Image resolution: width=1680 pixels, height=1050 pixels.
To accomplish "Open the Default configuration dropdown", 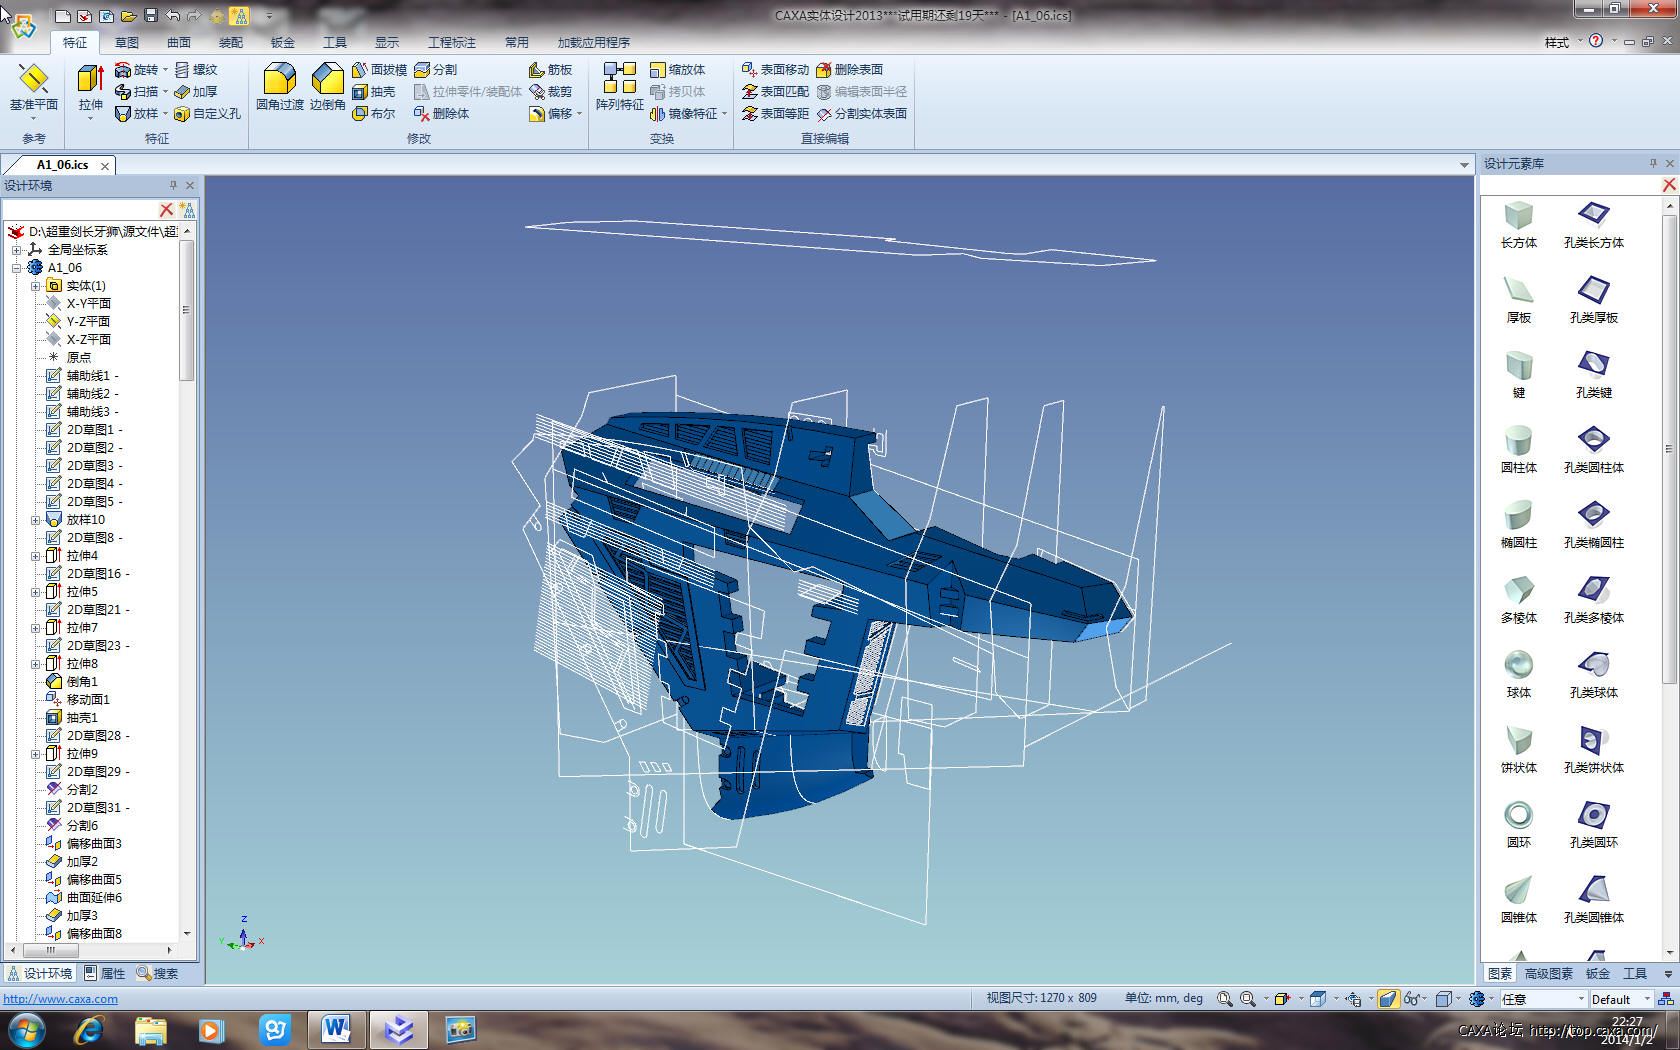I will coord(1646,999).
